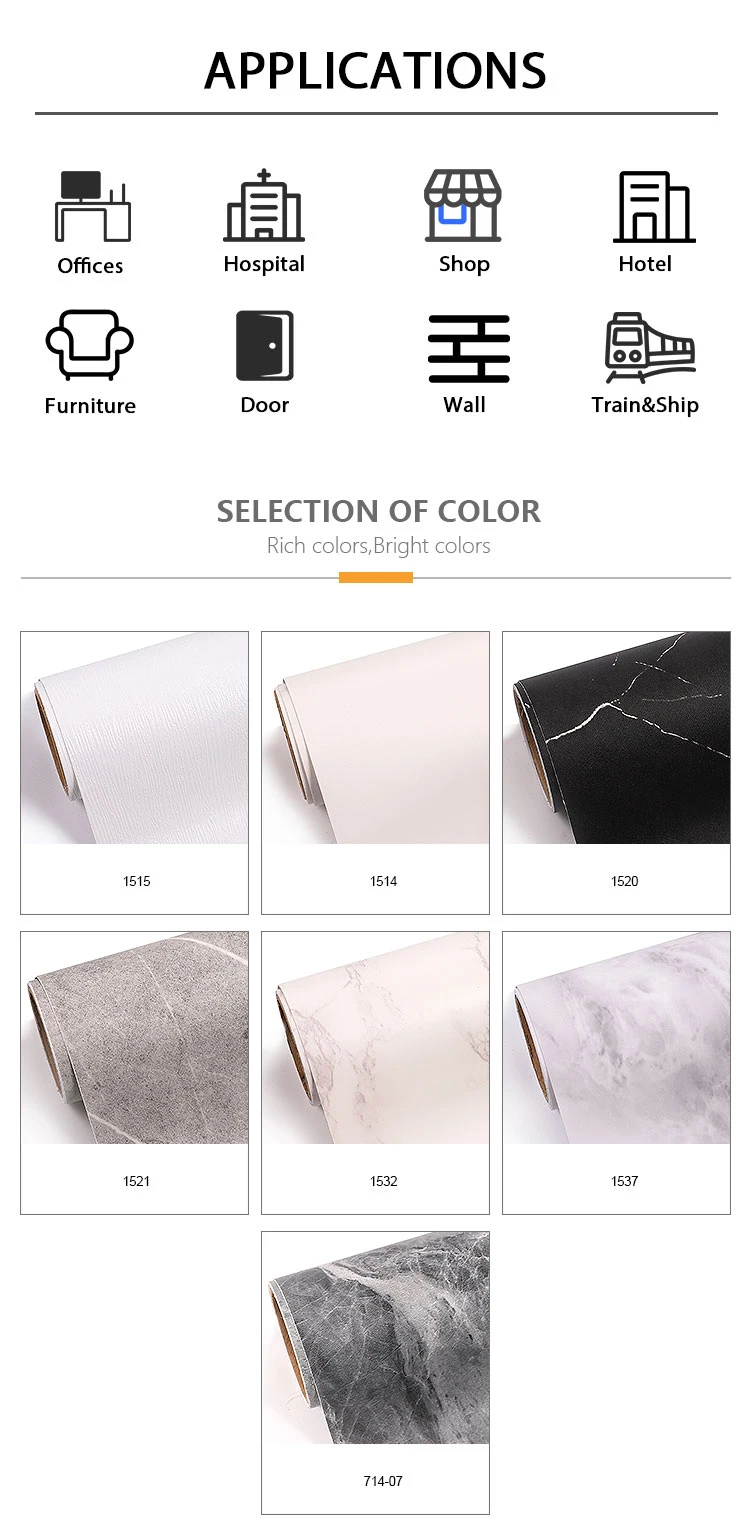Choose the white 1515 roll swatch
This screenshot has height=1535, width=750.
135,738
